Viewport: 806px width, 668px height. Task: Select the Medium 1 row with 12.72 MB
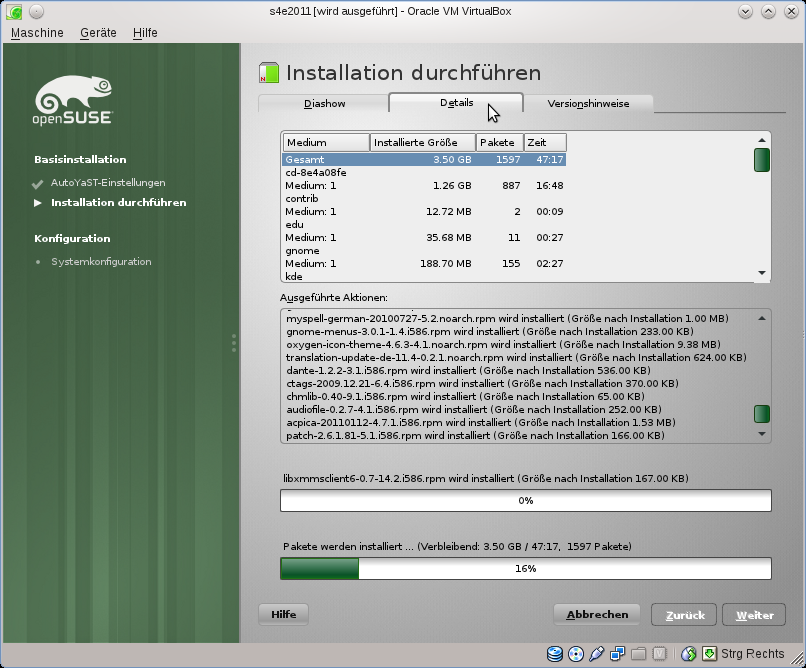[x=424, y=212]
